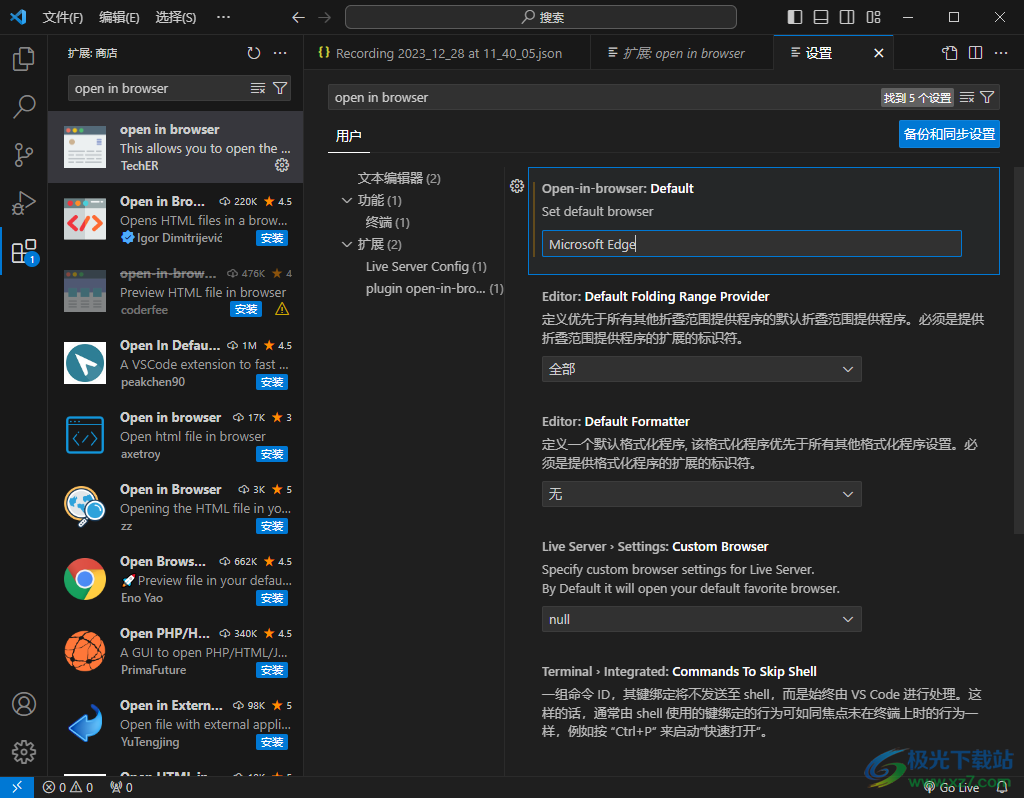The image size is (1024, 798).
Task: Click the Accounts icon in activity bar
Action: coord(24,704)
